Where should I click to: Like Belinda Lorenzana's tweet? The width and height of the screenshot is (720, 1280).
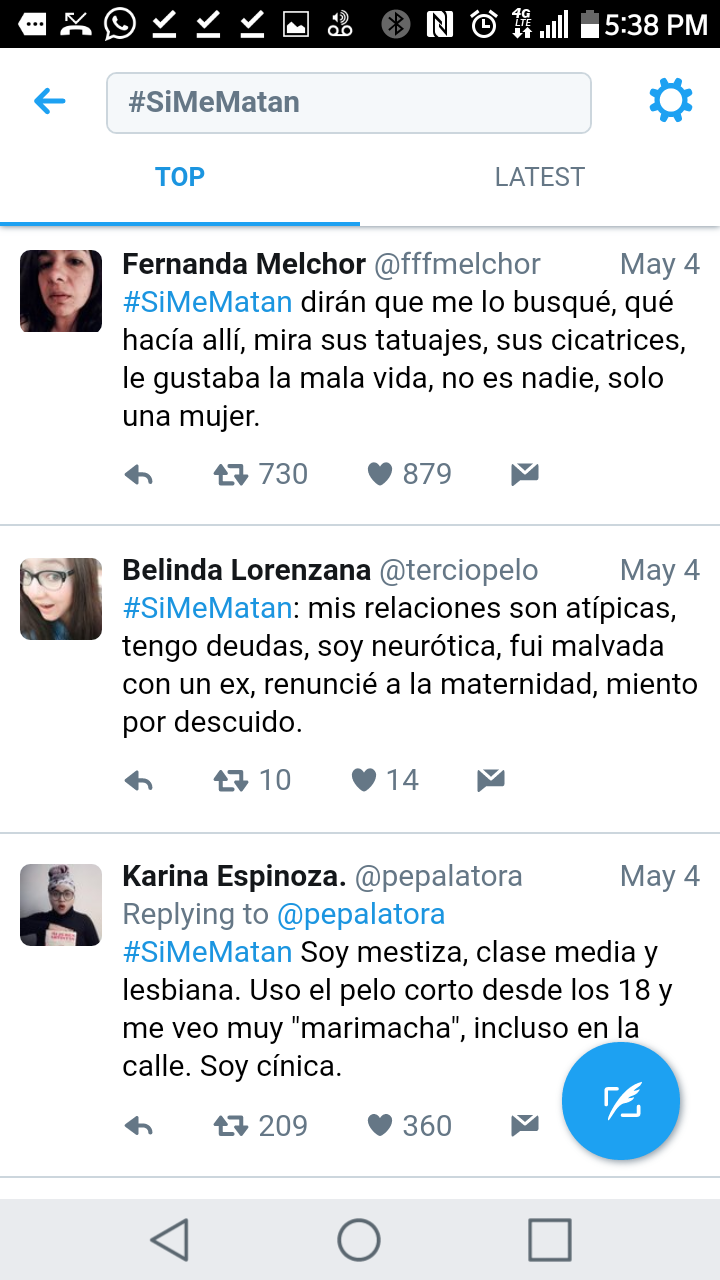(x=364, y=780)
